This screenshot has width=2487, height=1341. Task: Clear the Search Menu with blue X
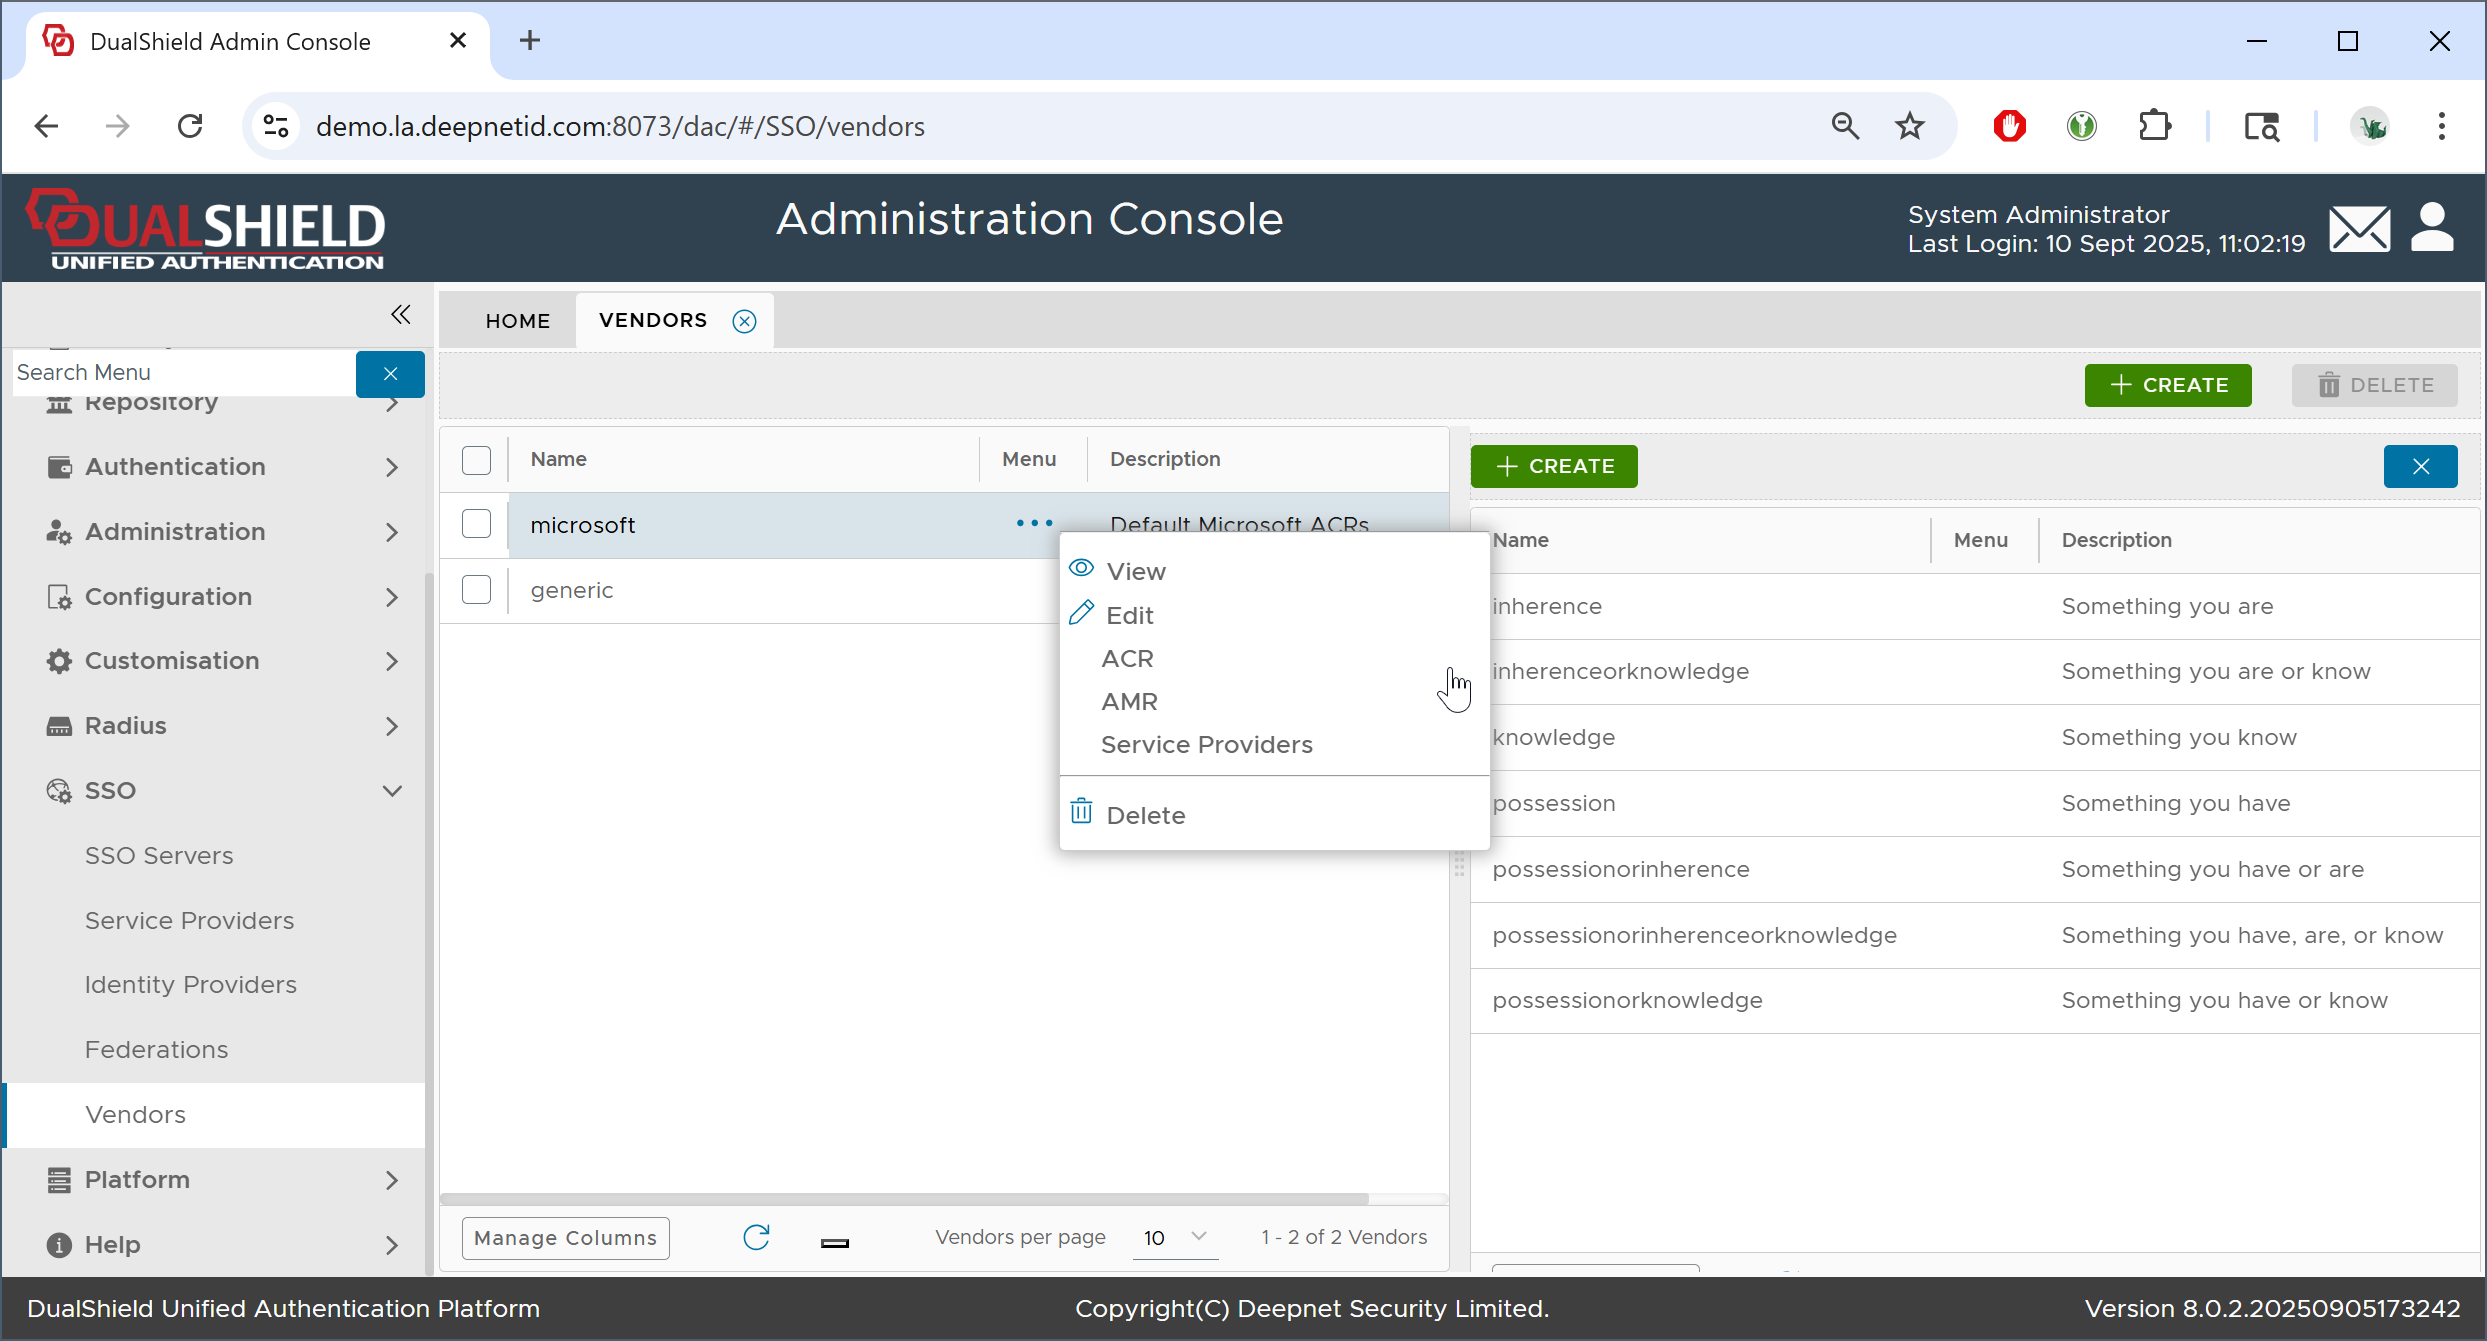[x=390, y=373]
